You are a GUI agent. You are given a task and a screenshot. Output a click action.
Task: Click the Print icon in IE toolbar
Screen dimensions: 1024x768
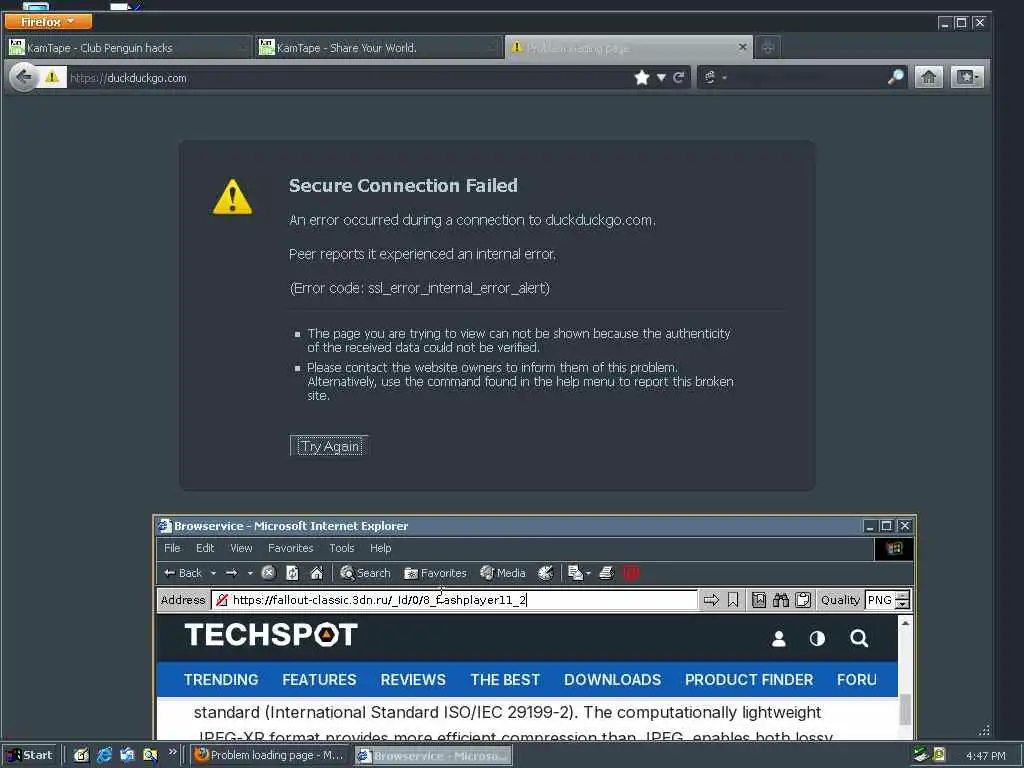pos(607,573)
